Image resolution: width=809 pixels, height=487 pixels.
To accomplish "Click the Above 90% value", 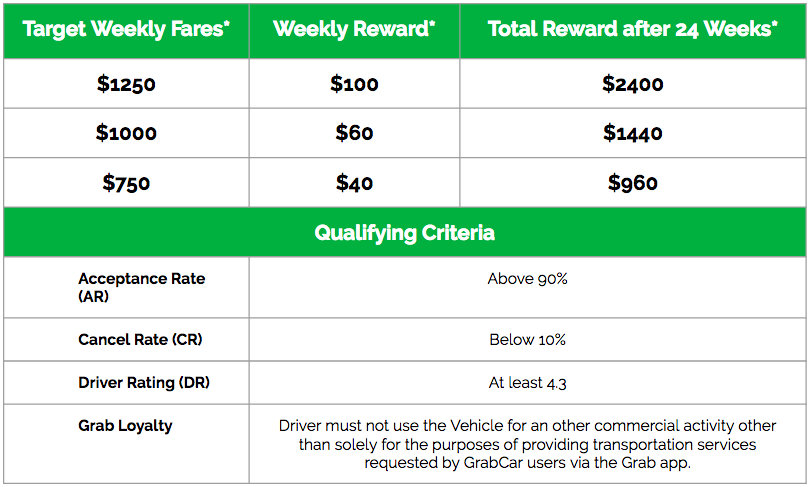I will 527,279.
